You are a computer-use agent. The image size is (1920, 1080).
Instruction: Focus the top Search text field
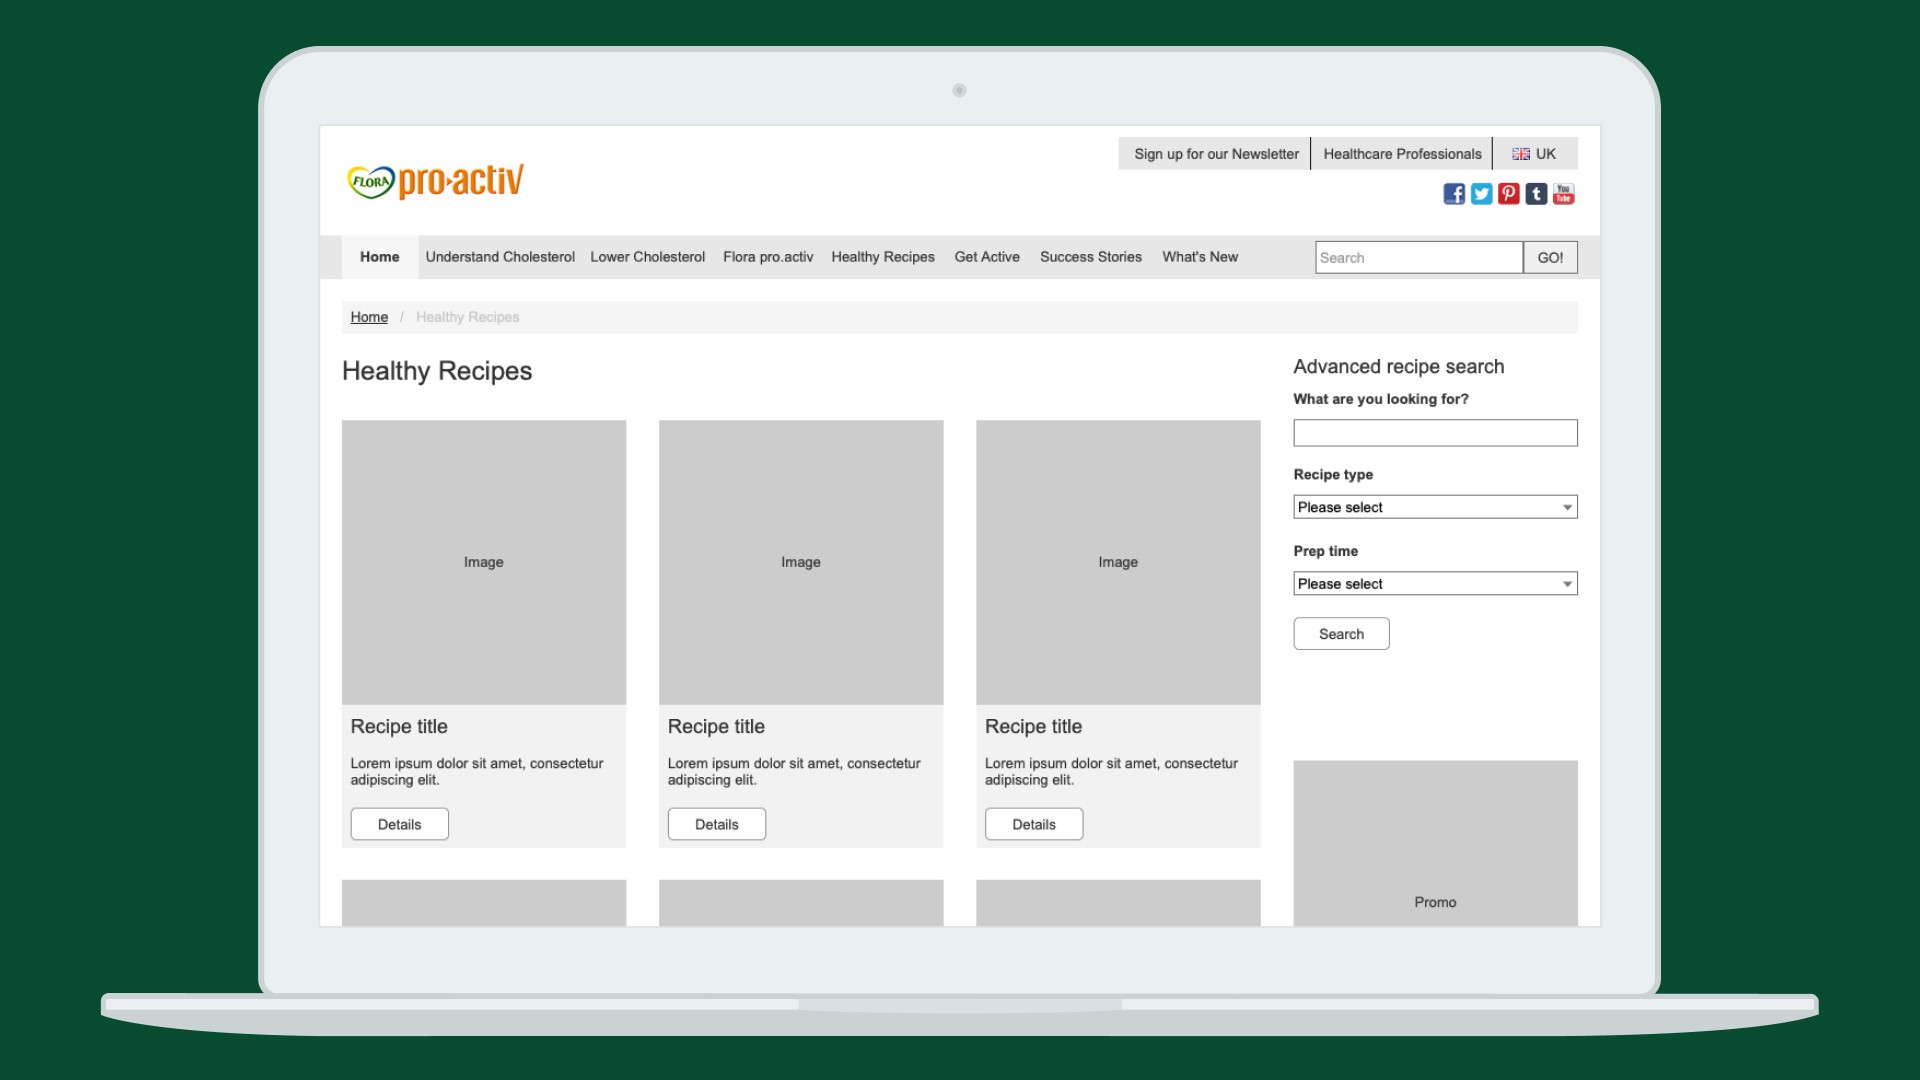click(1418, 258)
